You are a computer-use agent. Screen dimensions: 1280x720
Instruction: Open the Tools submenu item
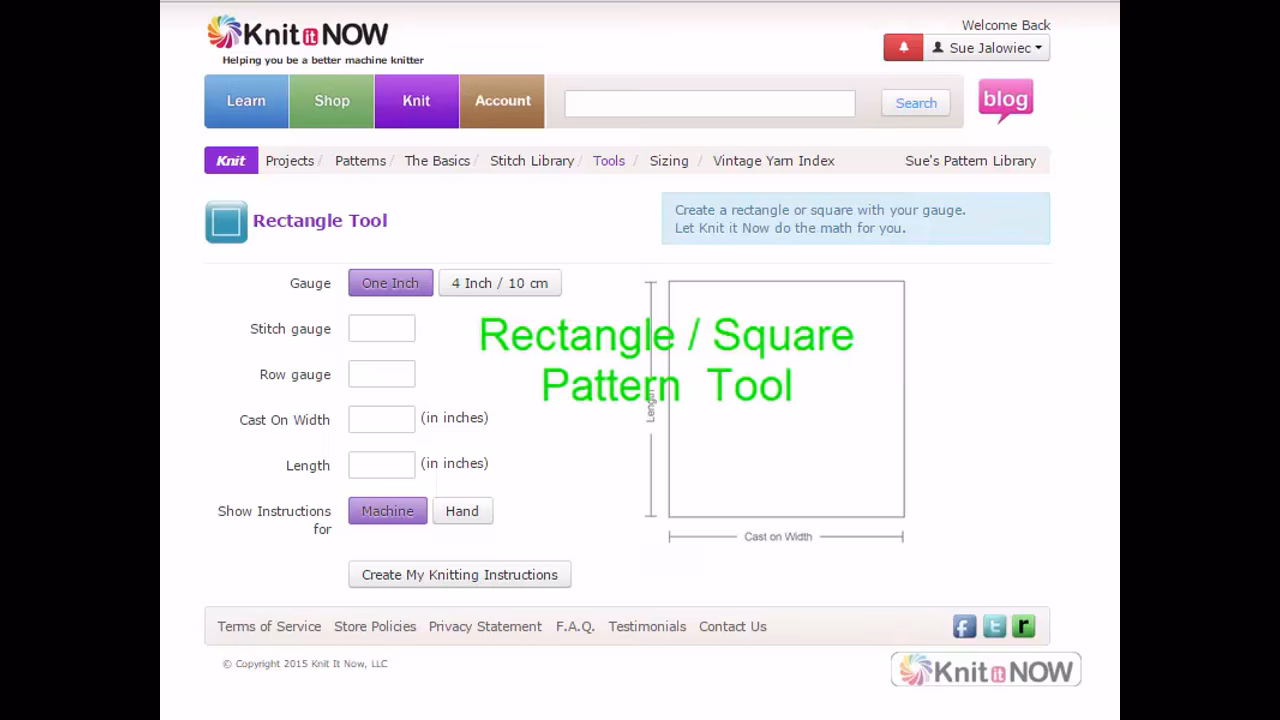tap(609, 161)
